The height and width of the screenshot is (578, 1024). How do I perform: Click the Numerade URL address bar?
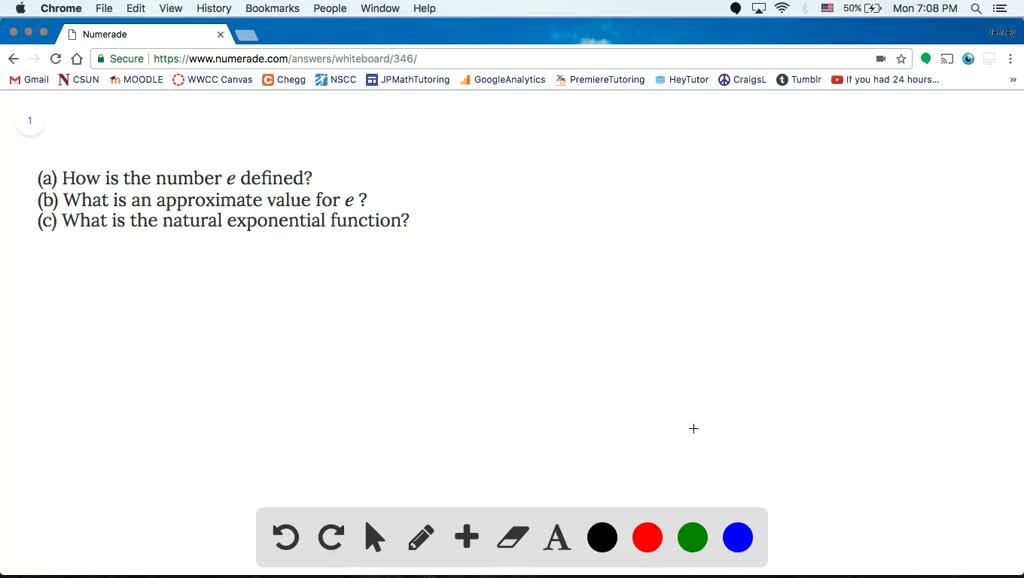click(501, 59)
